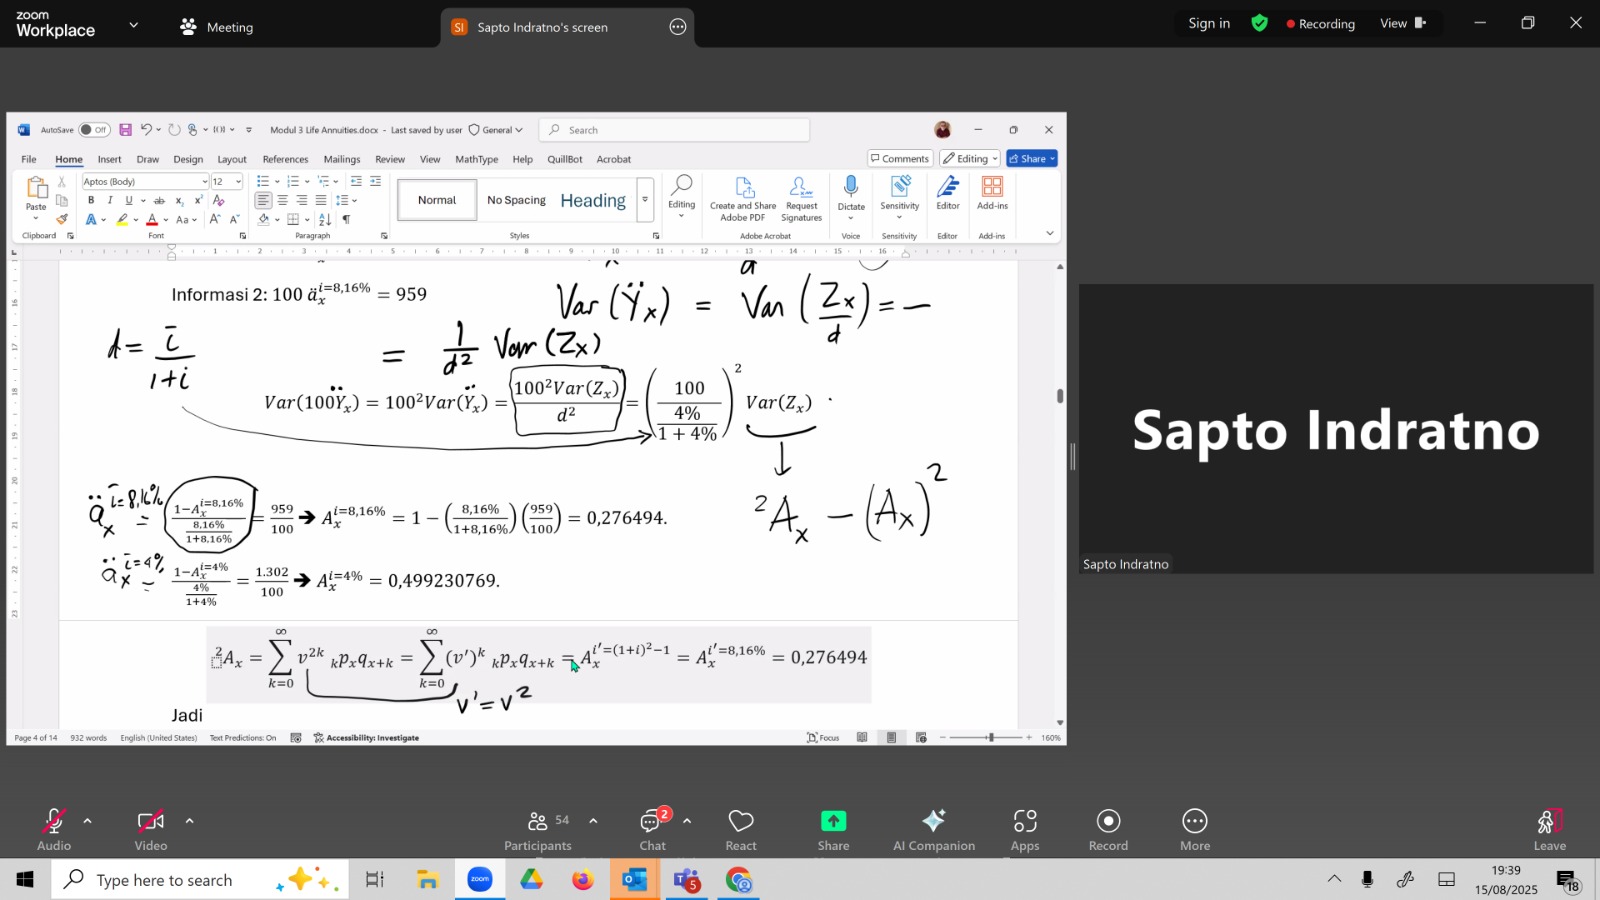1600x900 pixels.
Task: Click the Record button icon
Action: (x=1108, y=822)
